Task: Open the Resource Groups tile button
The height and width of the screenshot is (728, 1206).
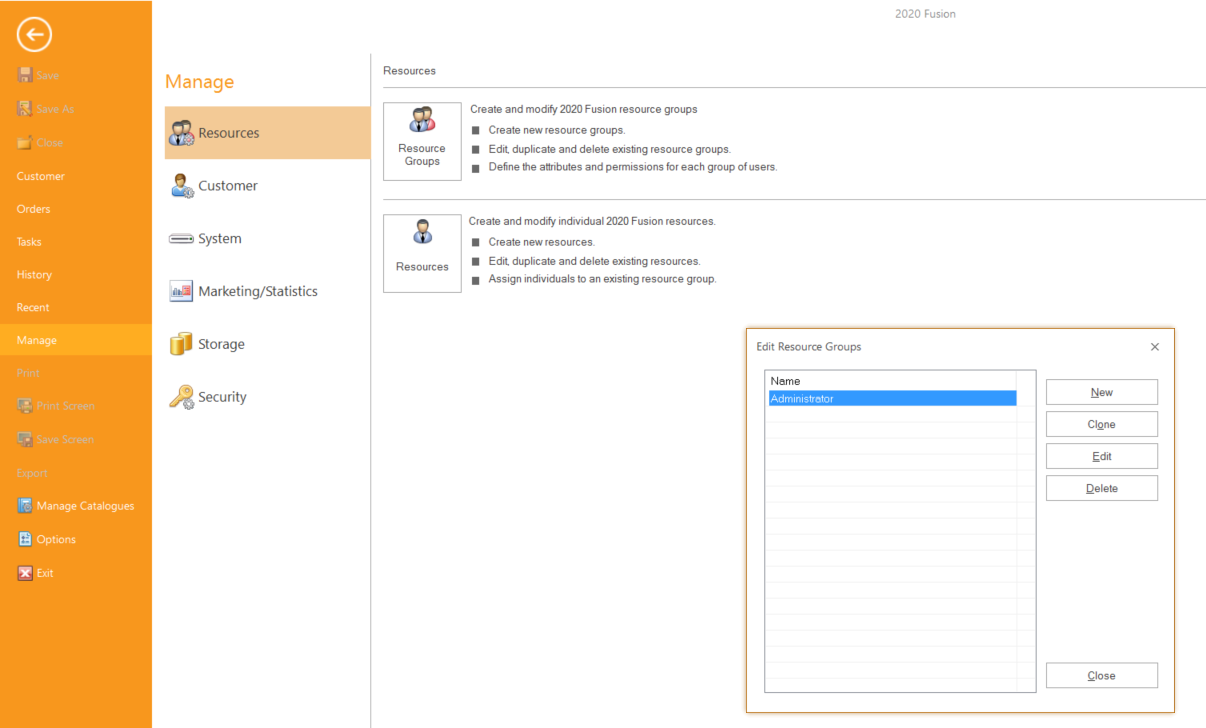Action: coord(422,141)
